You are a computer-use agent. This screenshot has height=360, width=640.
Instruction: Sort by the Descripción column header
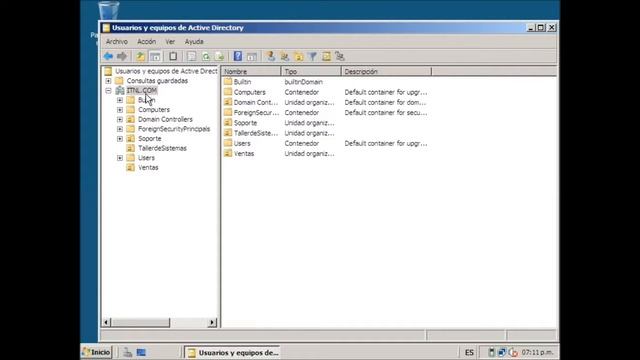tap(386, 71)
